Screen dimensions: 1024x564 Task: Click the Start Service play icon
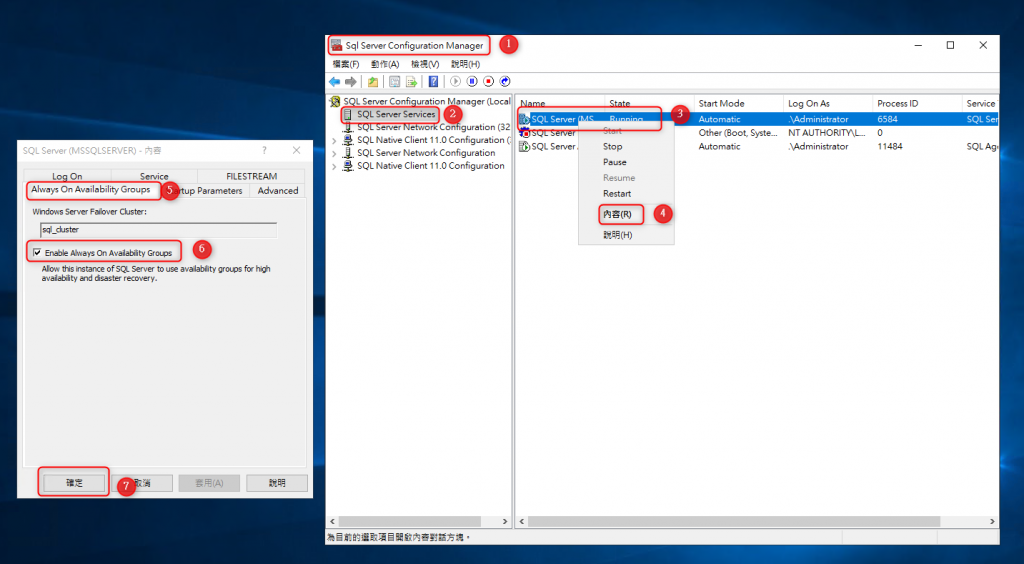[x=456, y=82]
